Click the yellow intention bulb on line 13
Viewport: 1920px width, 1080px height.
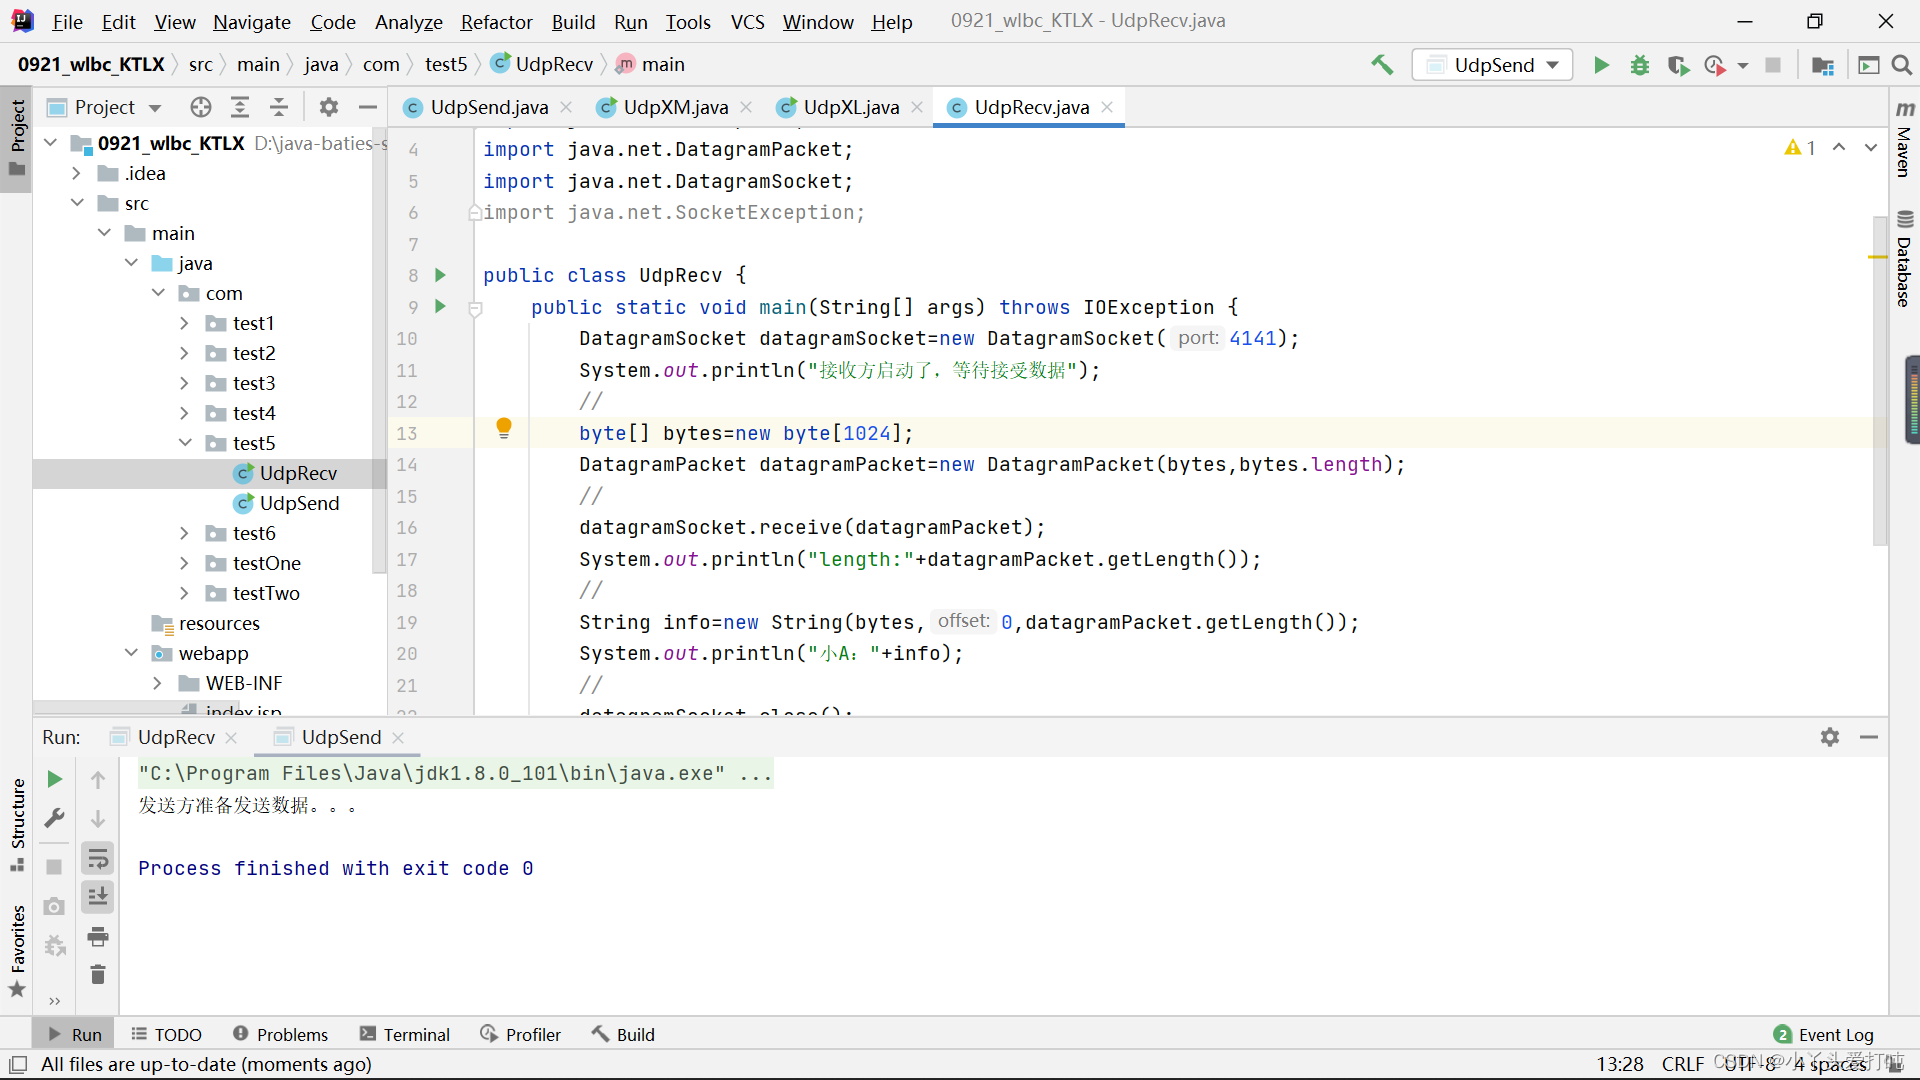504,428
